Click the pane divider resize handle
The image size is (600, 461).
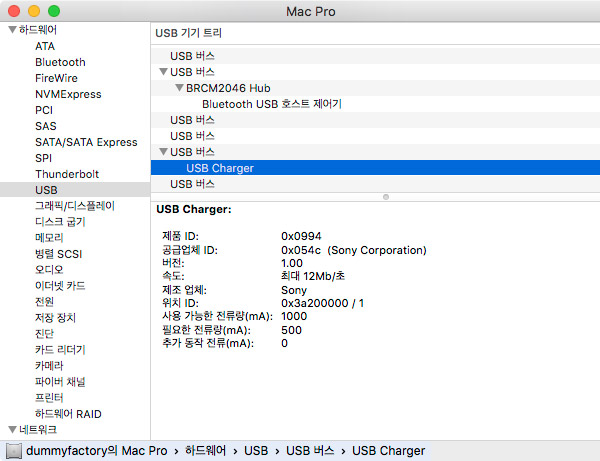(x=386, y=197)
